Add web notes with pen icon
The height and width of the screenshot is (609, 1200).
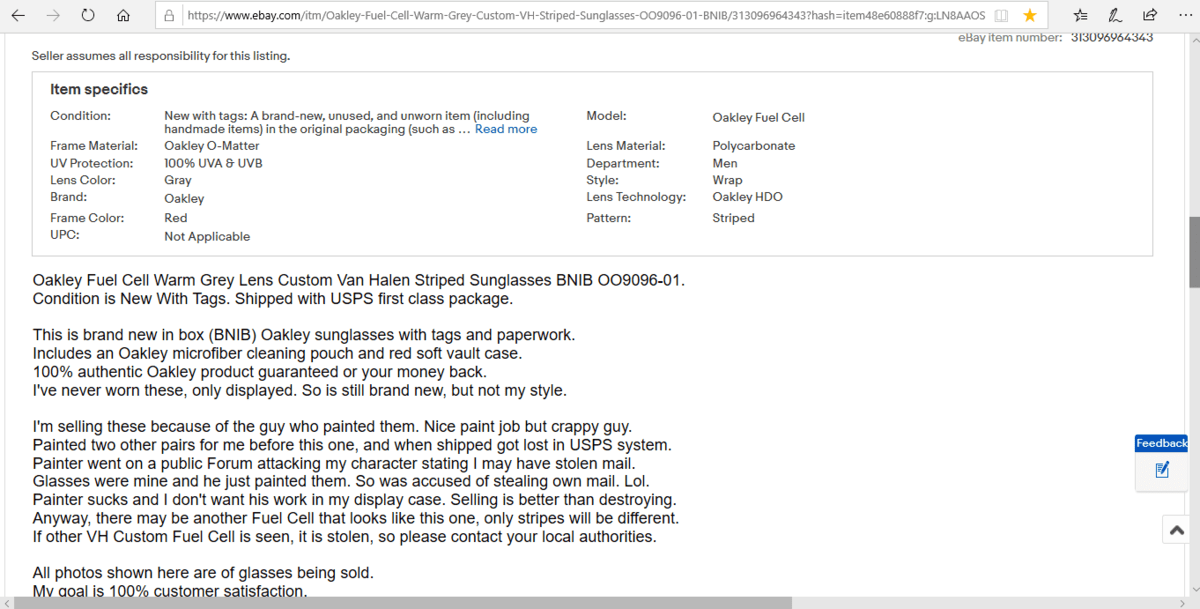[1115, 15]
